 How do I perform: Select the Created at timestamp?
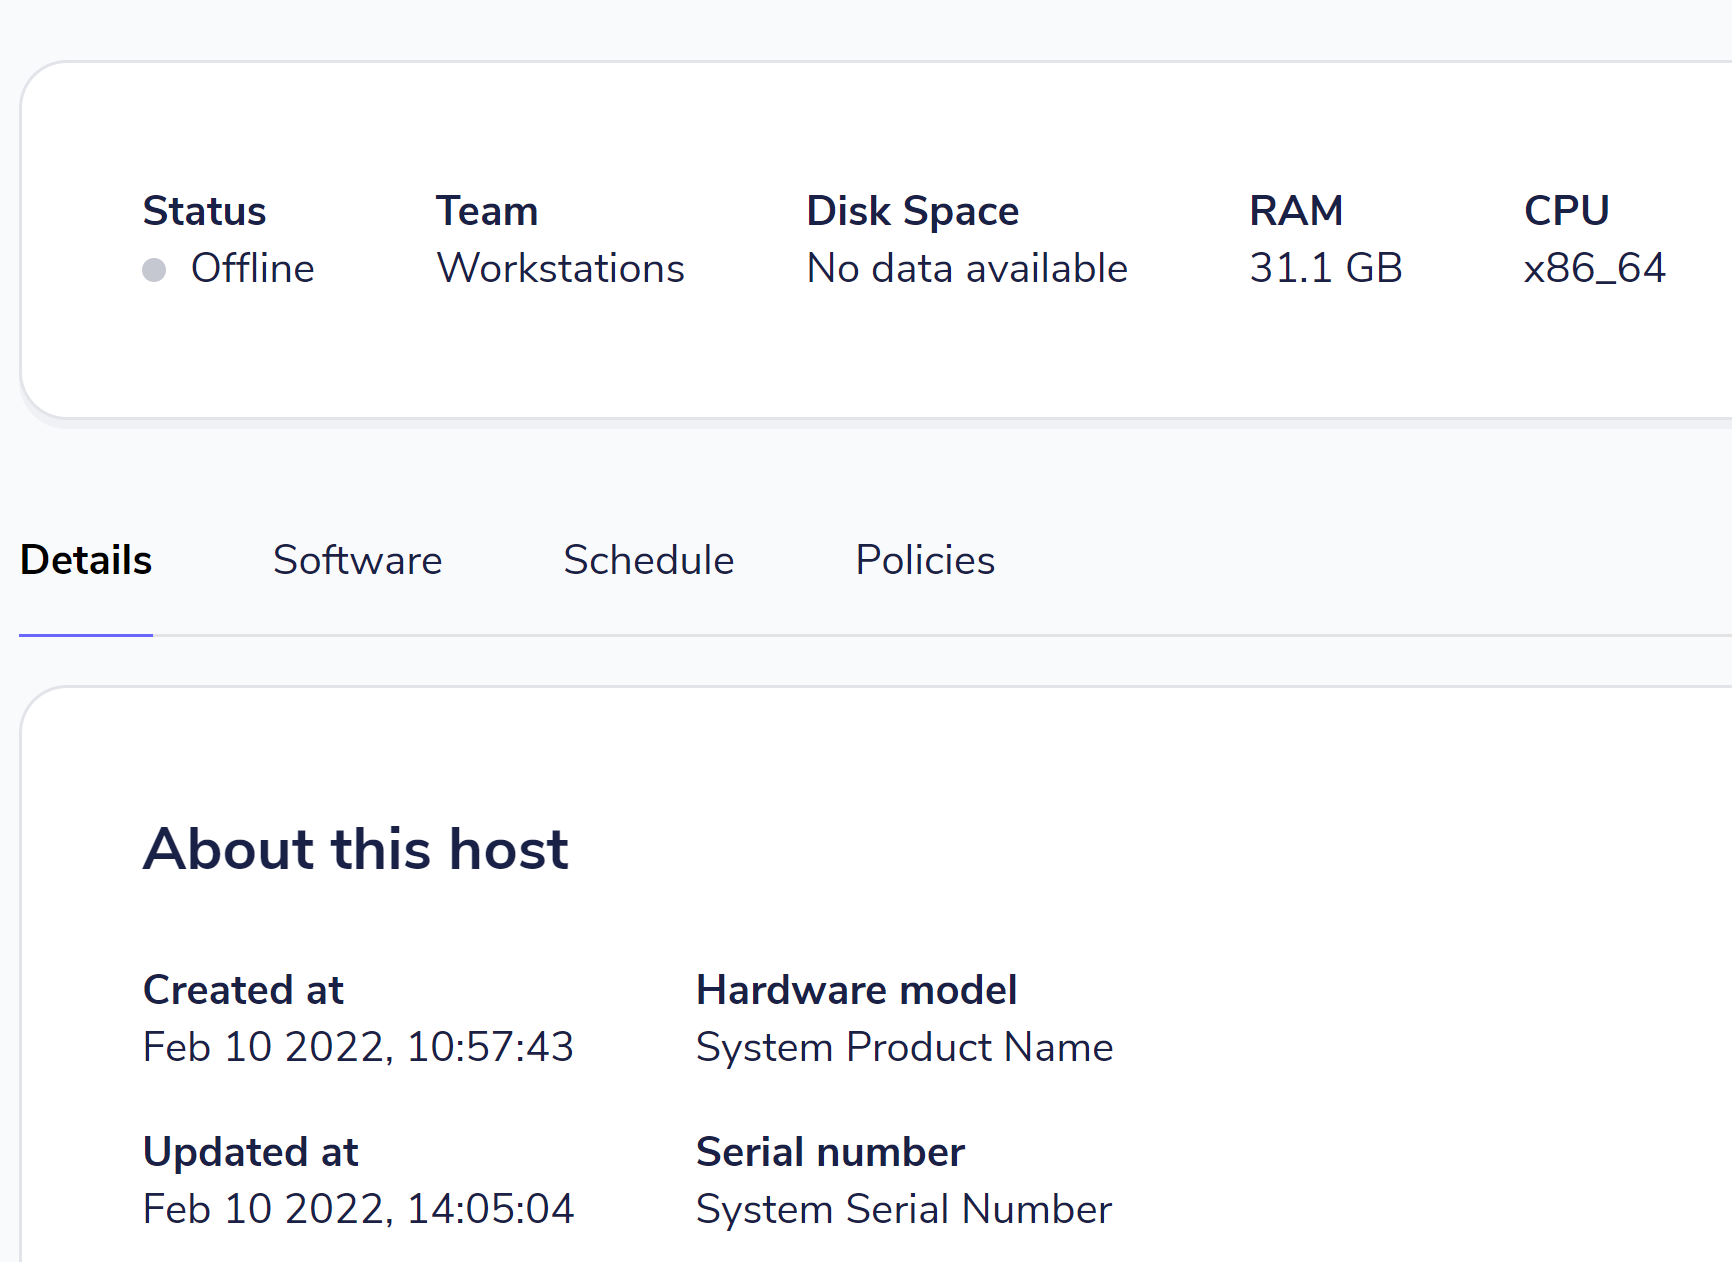pyautogui.click(x=359, y=1047)
